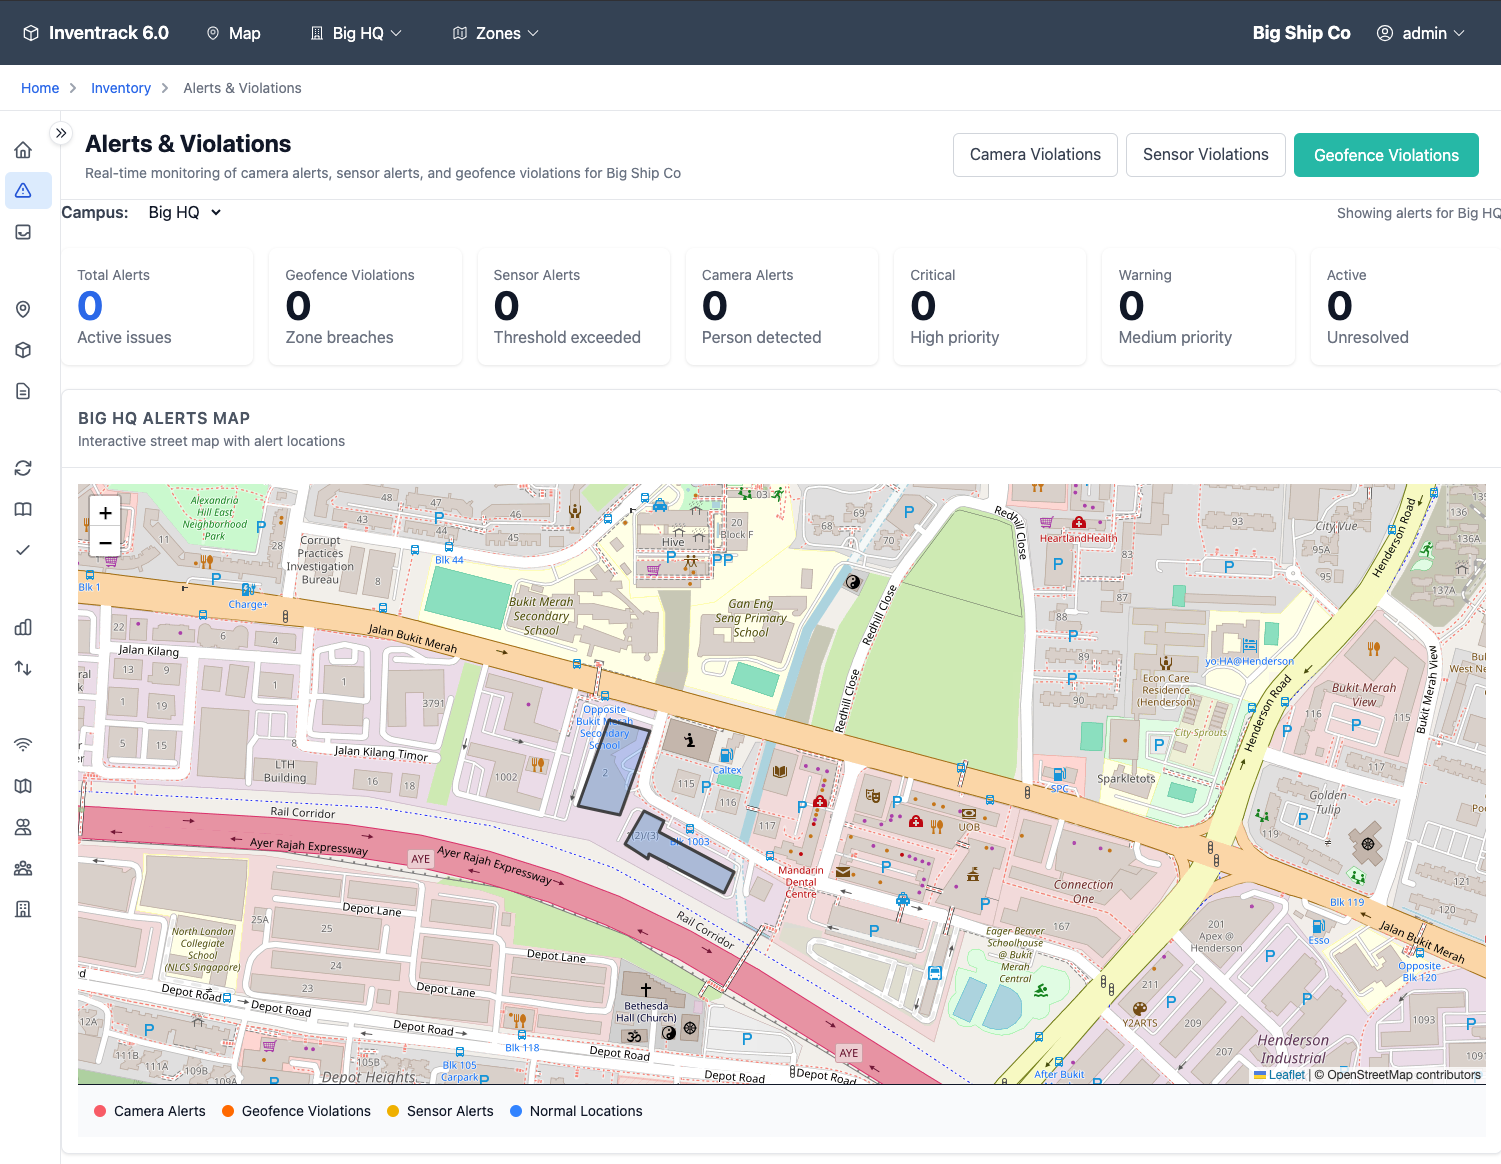1501x1164 pixels.
Task: Open the Inventory breadcrumb link
Action: click(120, 88)
